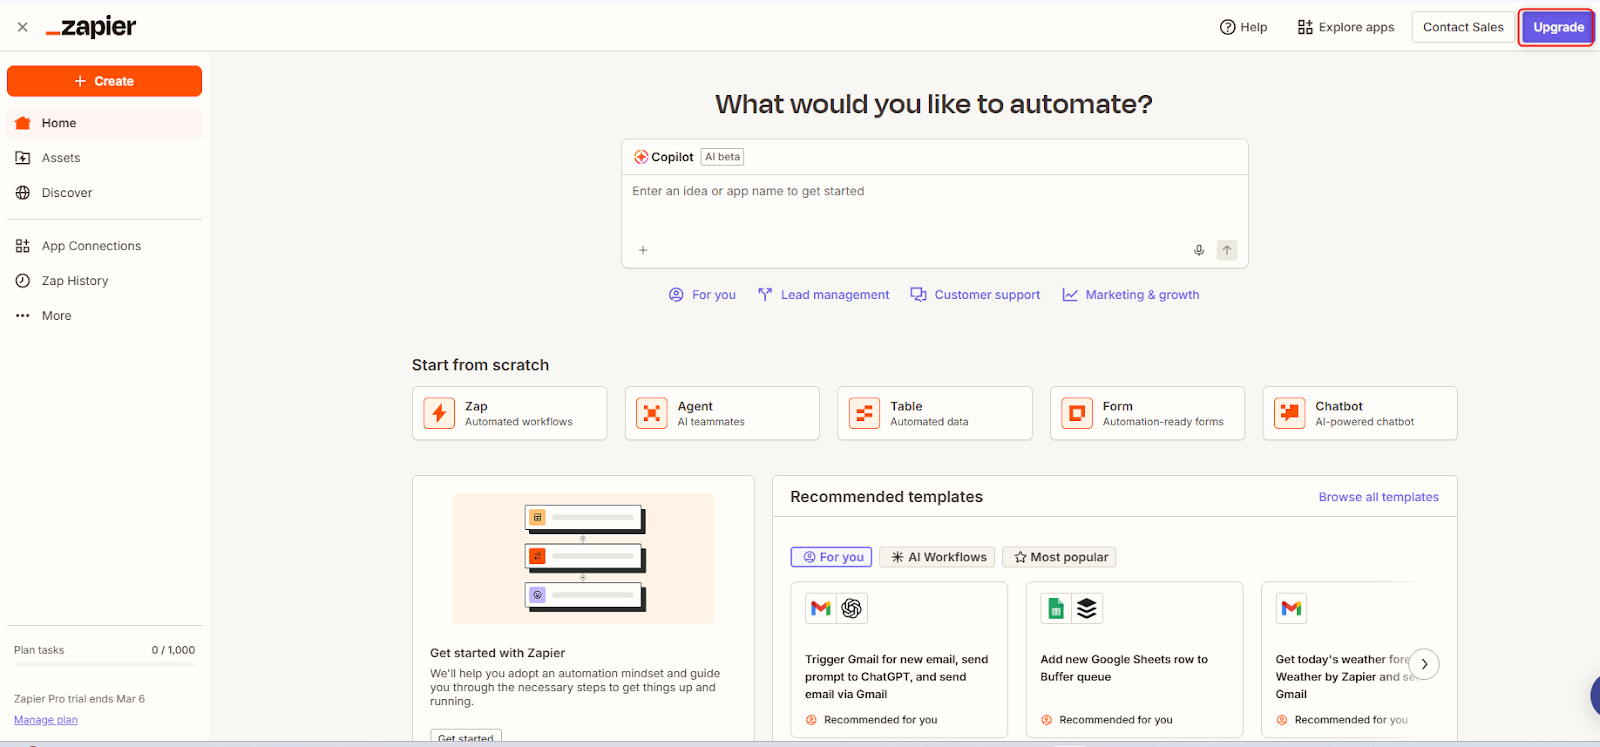Go to App Connections

pos(104,246)
